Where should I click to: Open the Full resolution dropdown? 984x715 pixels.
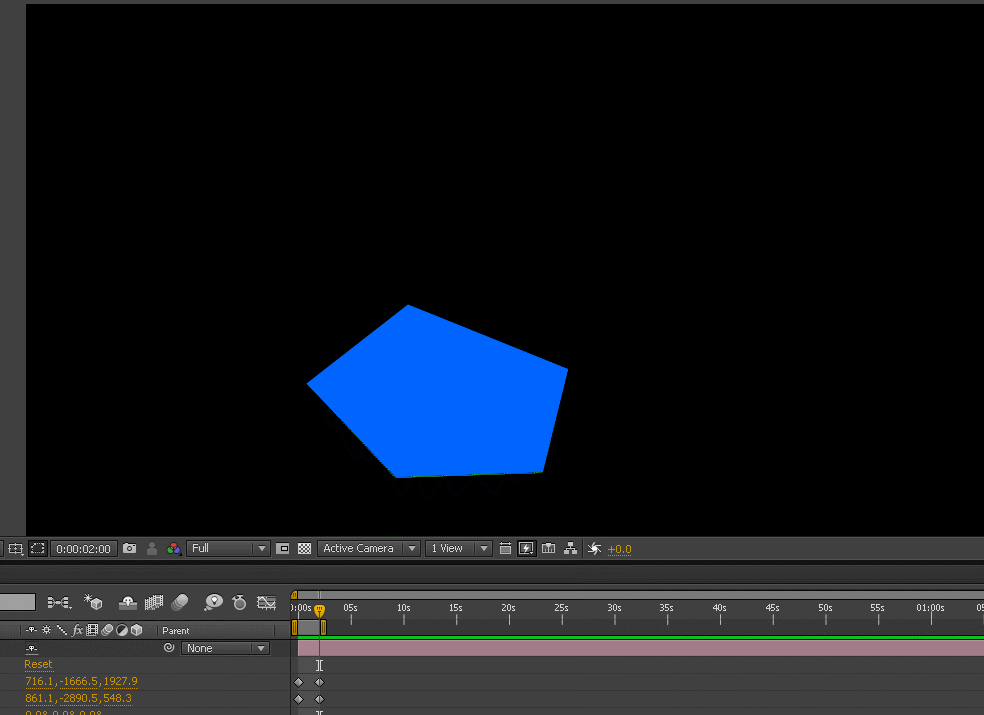pos(228,548)
